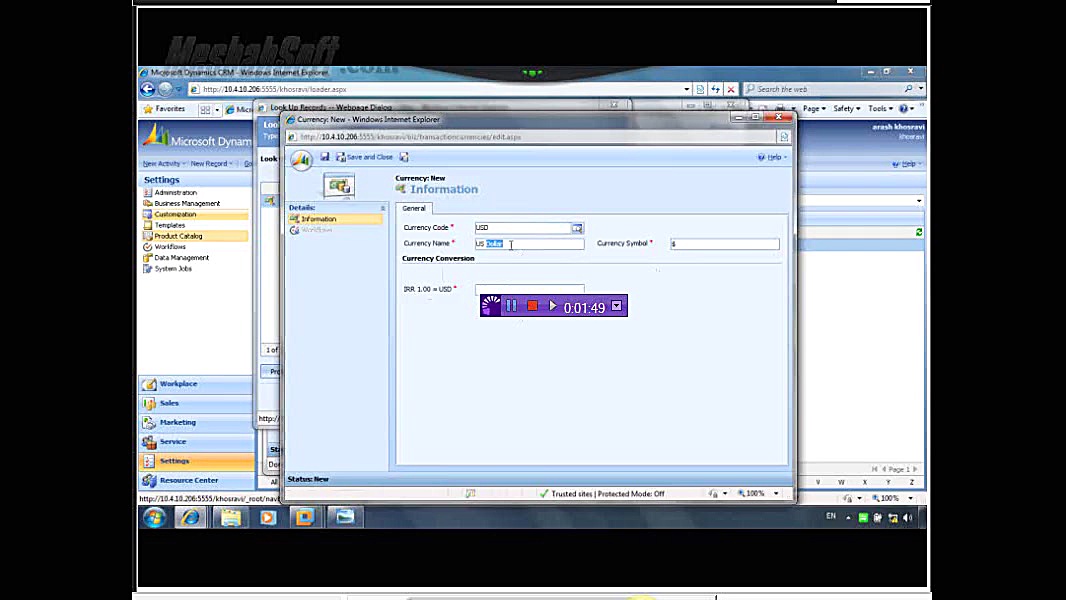Viewport: 1066px width, 600px height.
Task: Click the browser Back button
Action: 148,89
